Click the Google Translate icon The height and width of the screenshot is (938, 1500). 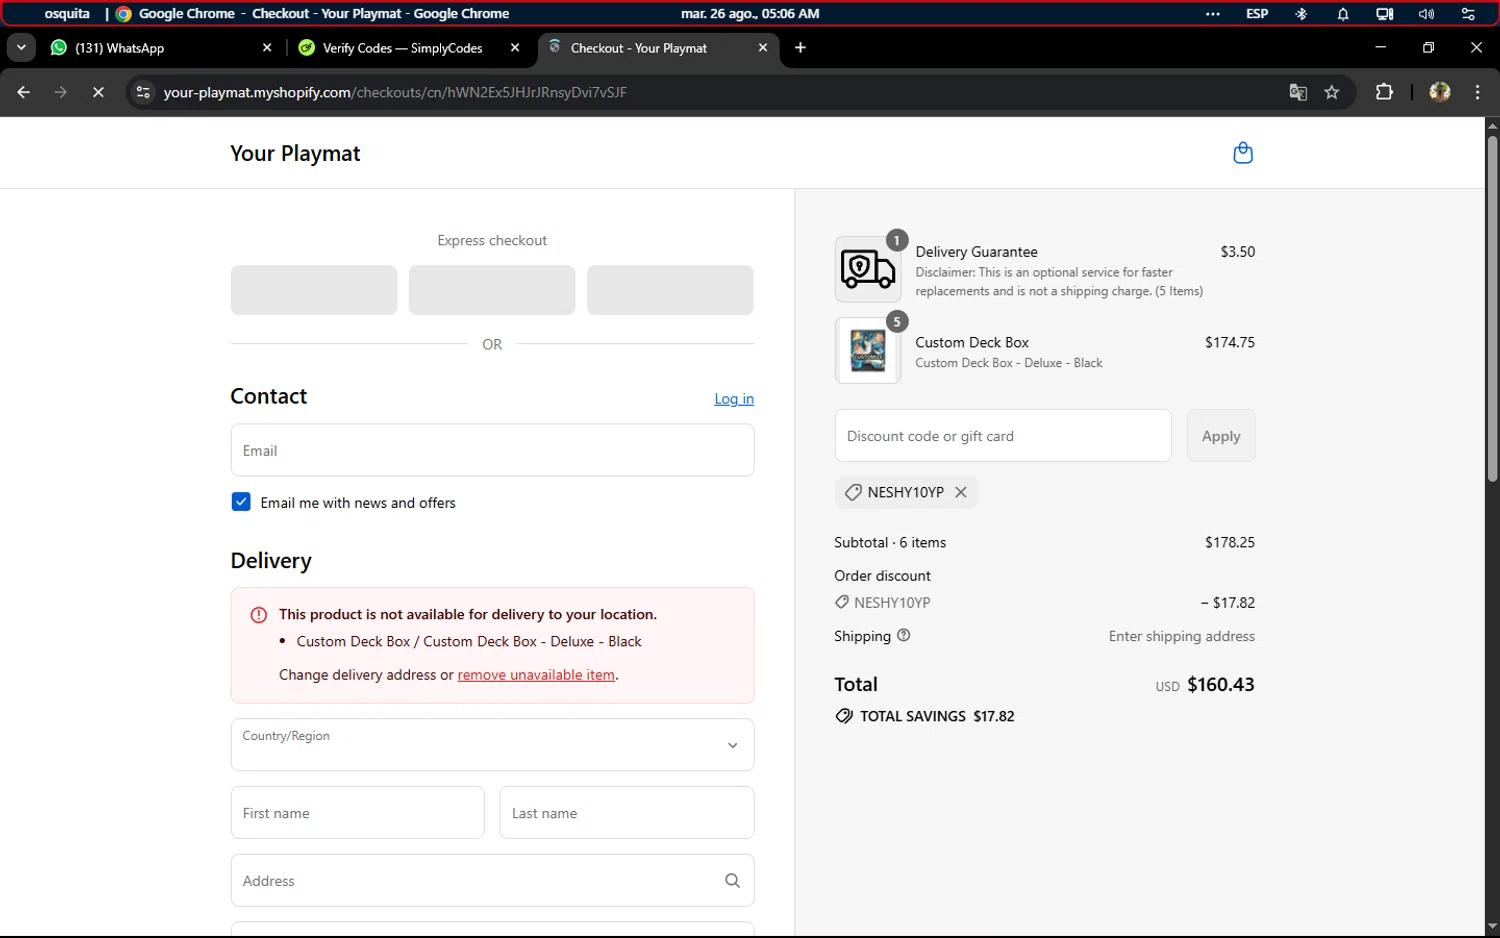tap(1298, 92)
